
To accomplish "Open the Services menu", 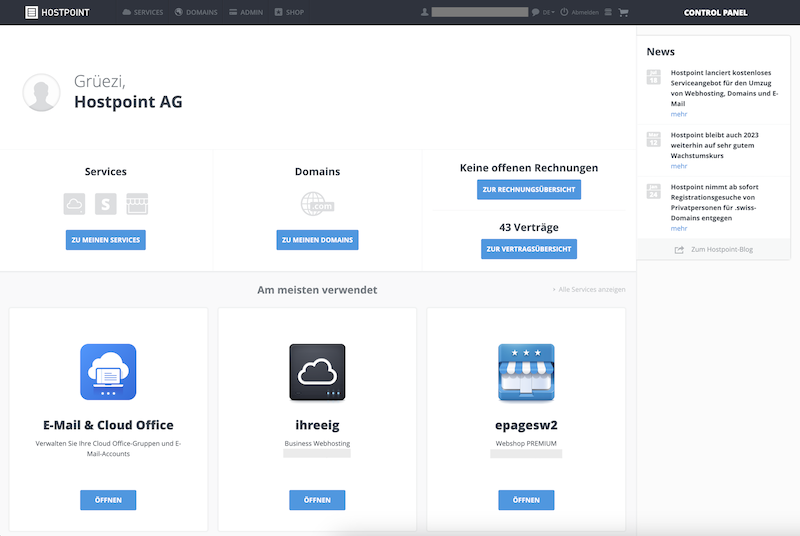I will [x=143, y=12].
